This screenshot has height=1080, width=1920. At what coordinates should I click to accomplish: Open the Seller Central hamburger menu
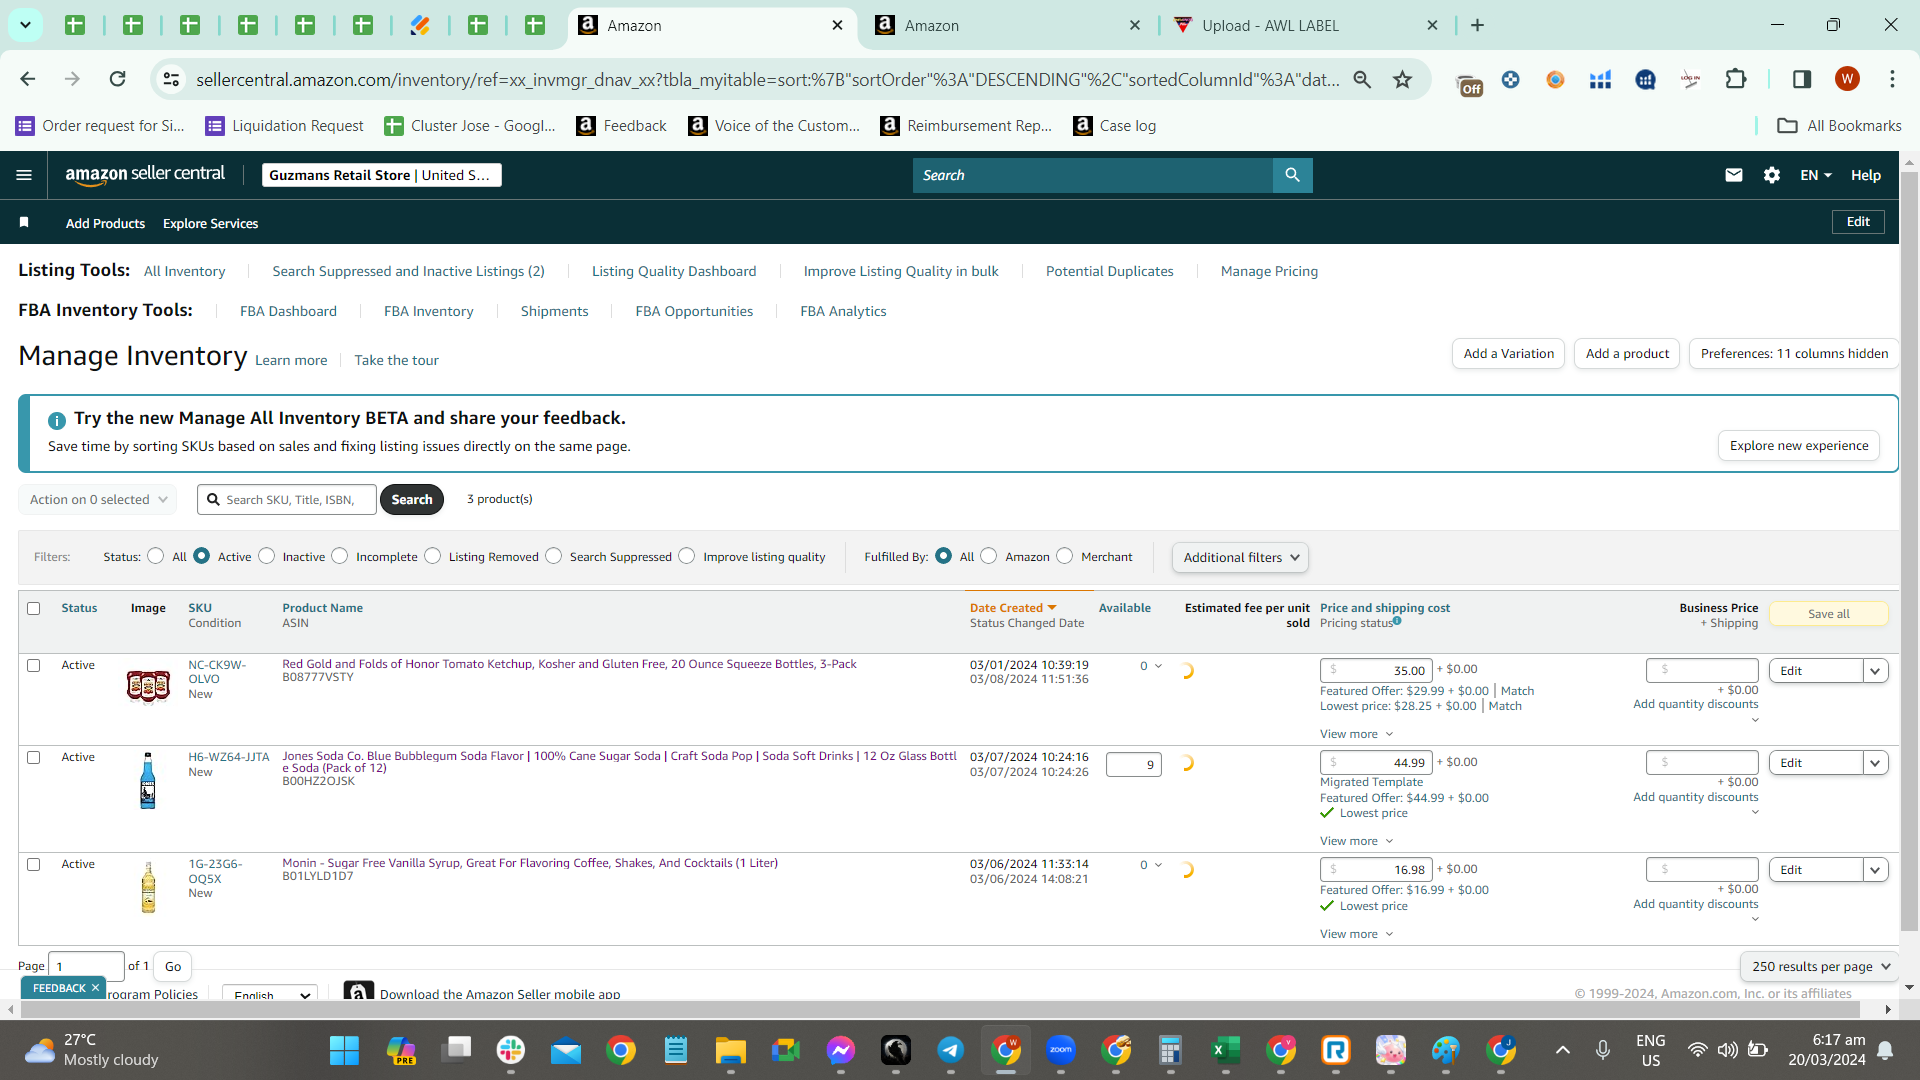click(x=24, y=175)
